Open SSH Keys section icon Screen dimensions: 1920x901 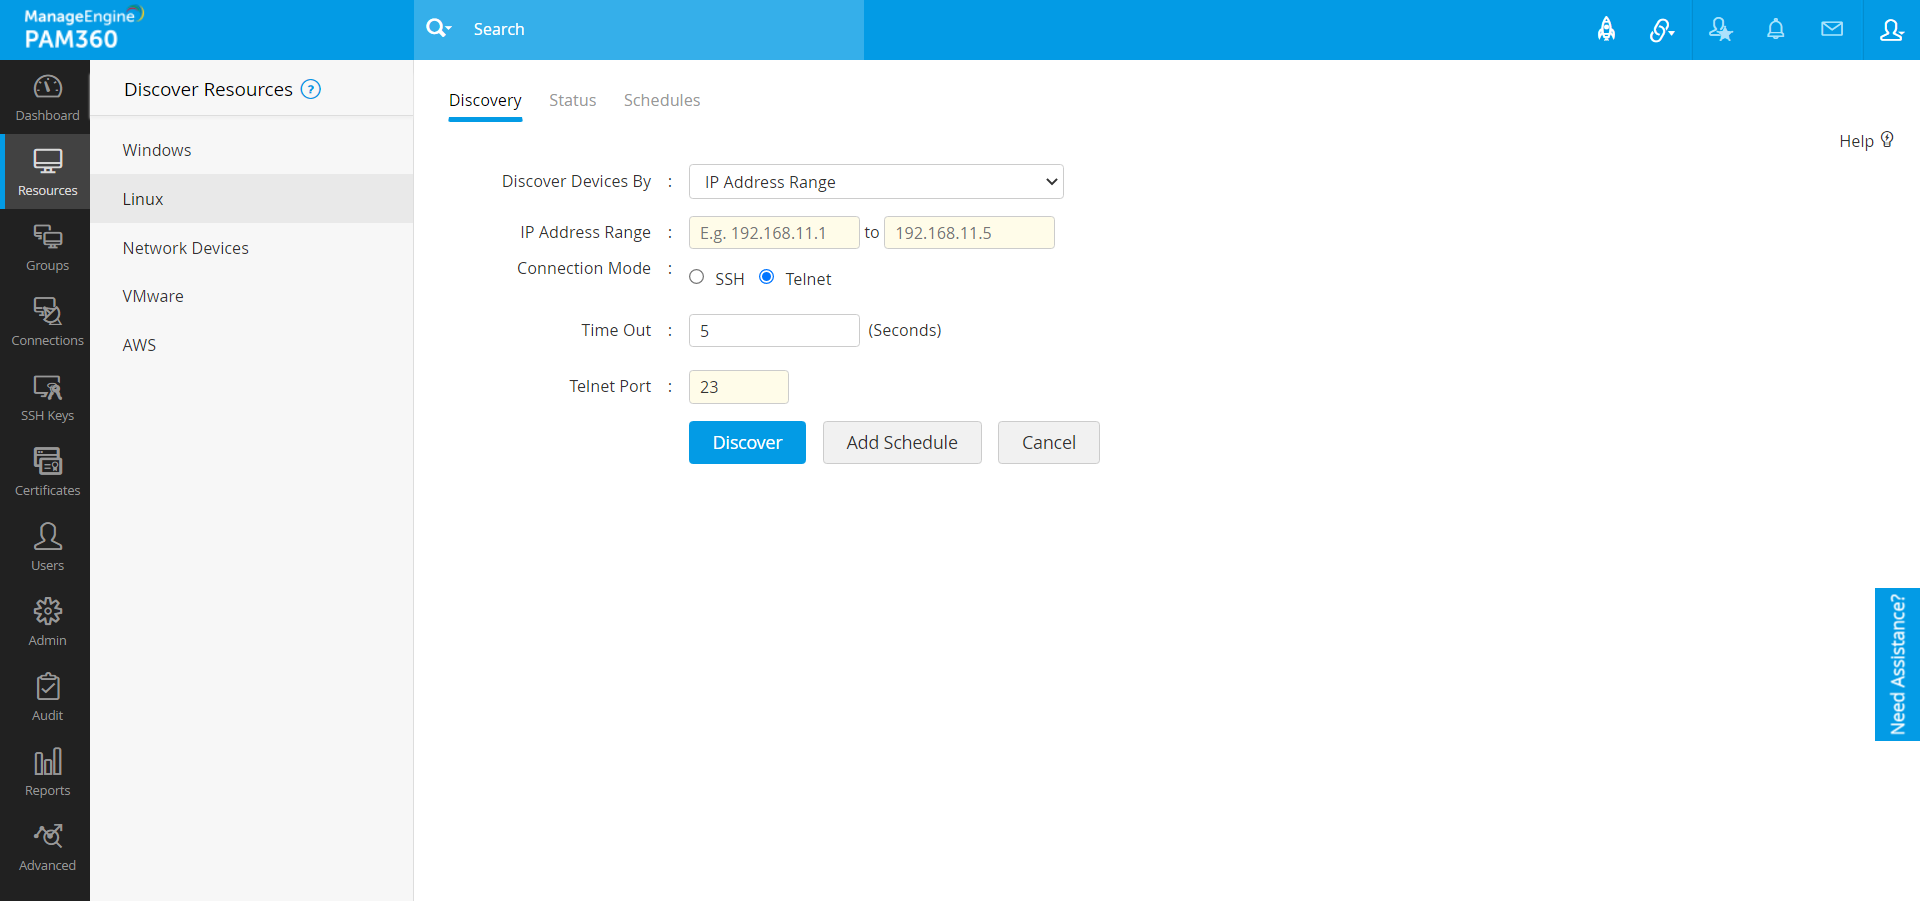tap(47, 387)
